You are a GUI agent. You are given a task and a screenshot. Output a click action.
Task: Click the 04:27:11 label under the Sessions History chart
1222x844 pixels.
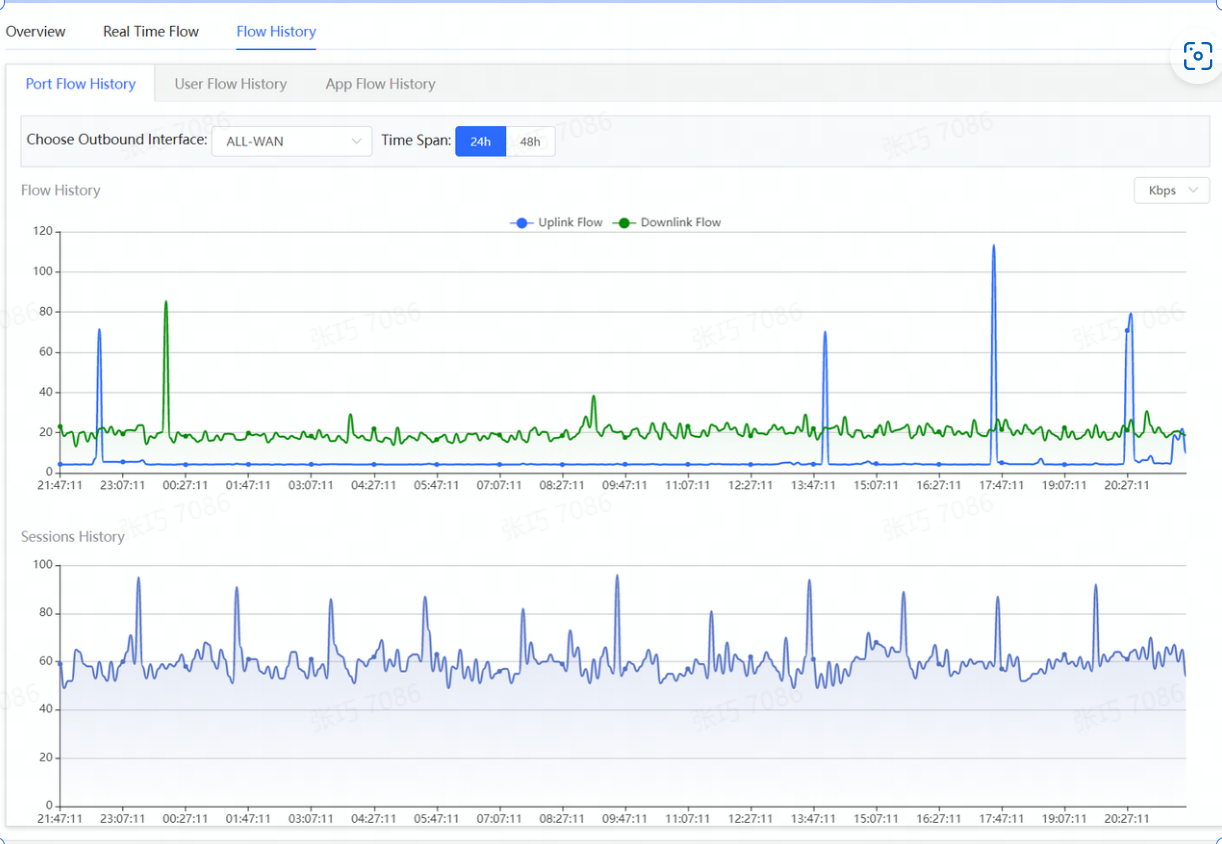[374, 819]
